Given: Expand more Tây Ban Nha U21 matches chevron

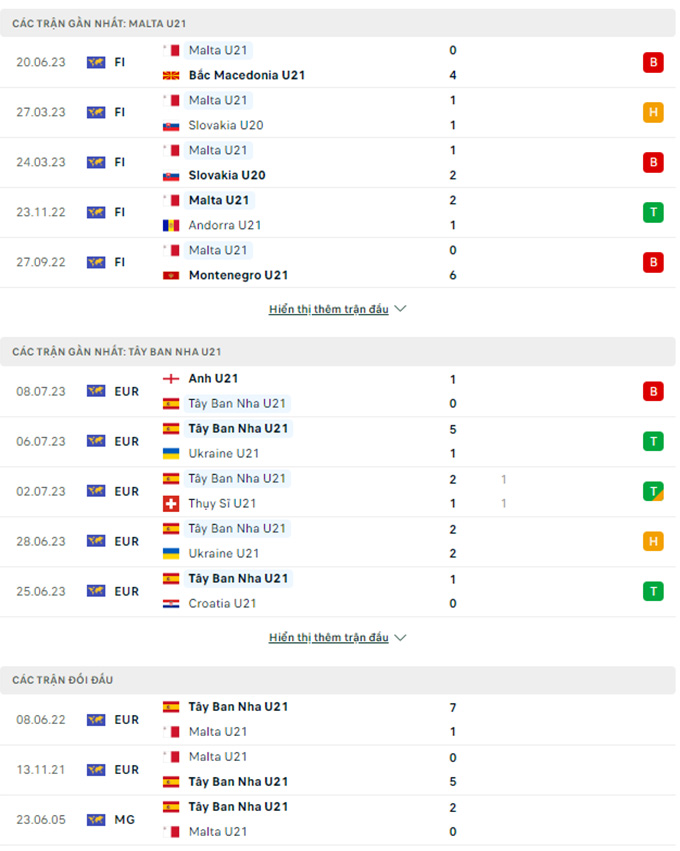Looking at the screenshot, I should [401, 637].
